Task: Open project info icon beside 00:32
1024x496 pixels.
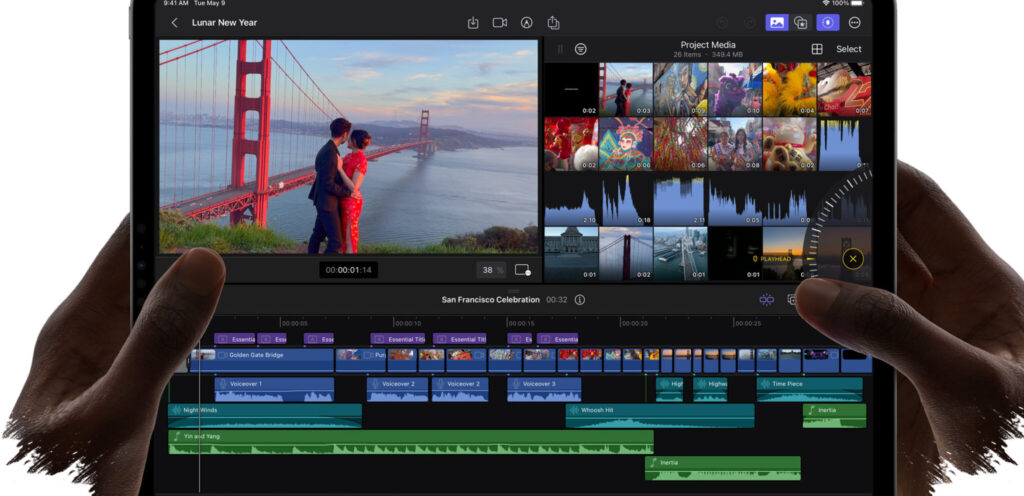Action: 579,300
